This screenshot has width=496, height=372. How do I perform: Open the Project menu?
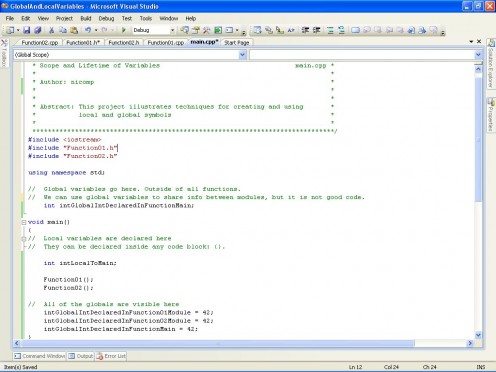pos(64,18)
